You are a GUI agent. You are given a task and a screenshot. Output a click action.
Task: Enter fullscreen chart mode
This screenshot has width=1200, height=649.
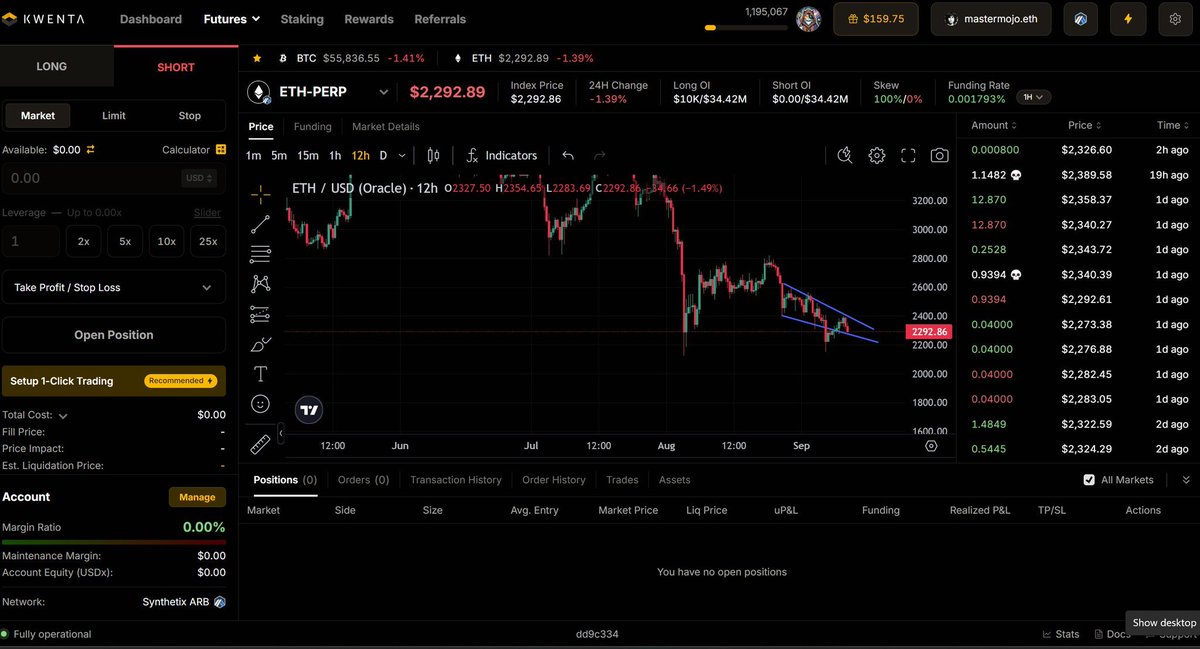[x=908, y=155]
